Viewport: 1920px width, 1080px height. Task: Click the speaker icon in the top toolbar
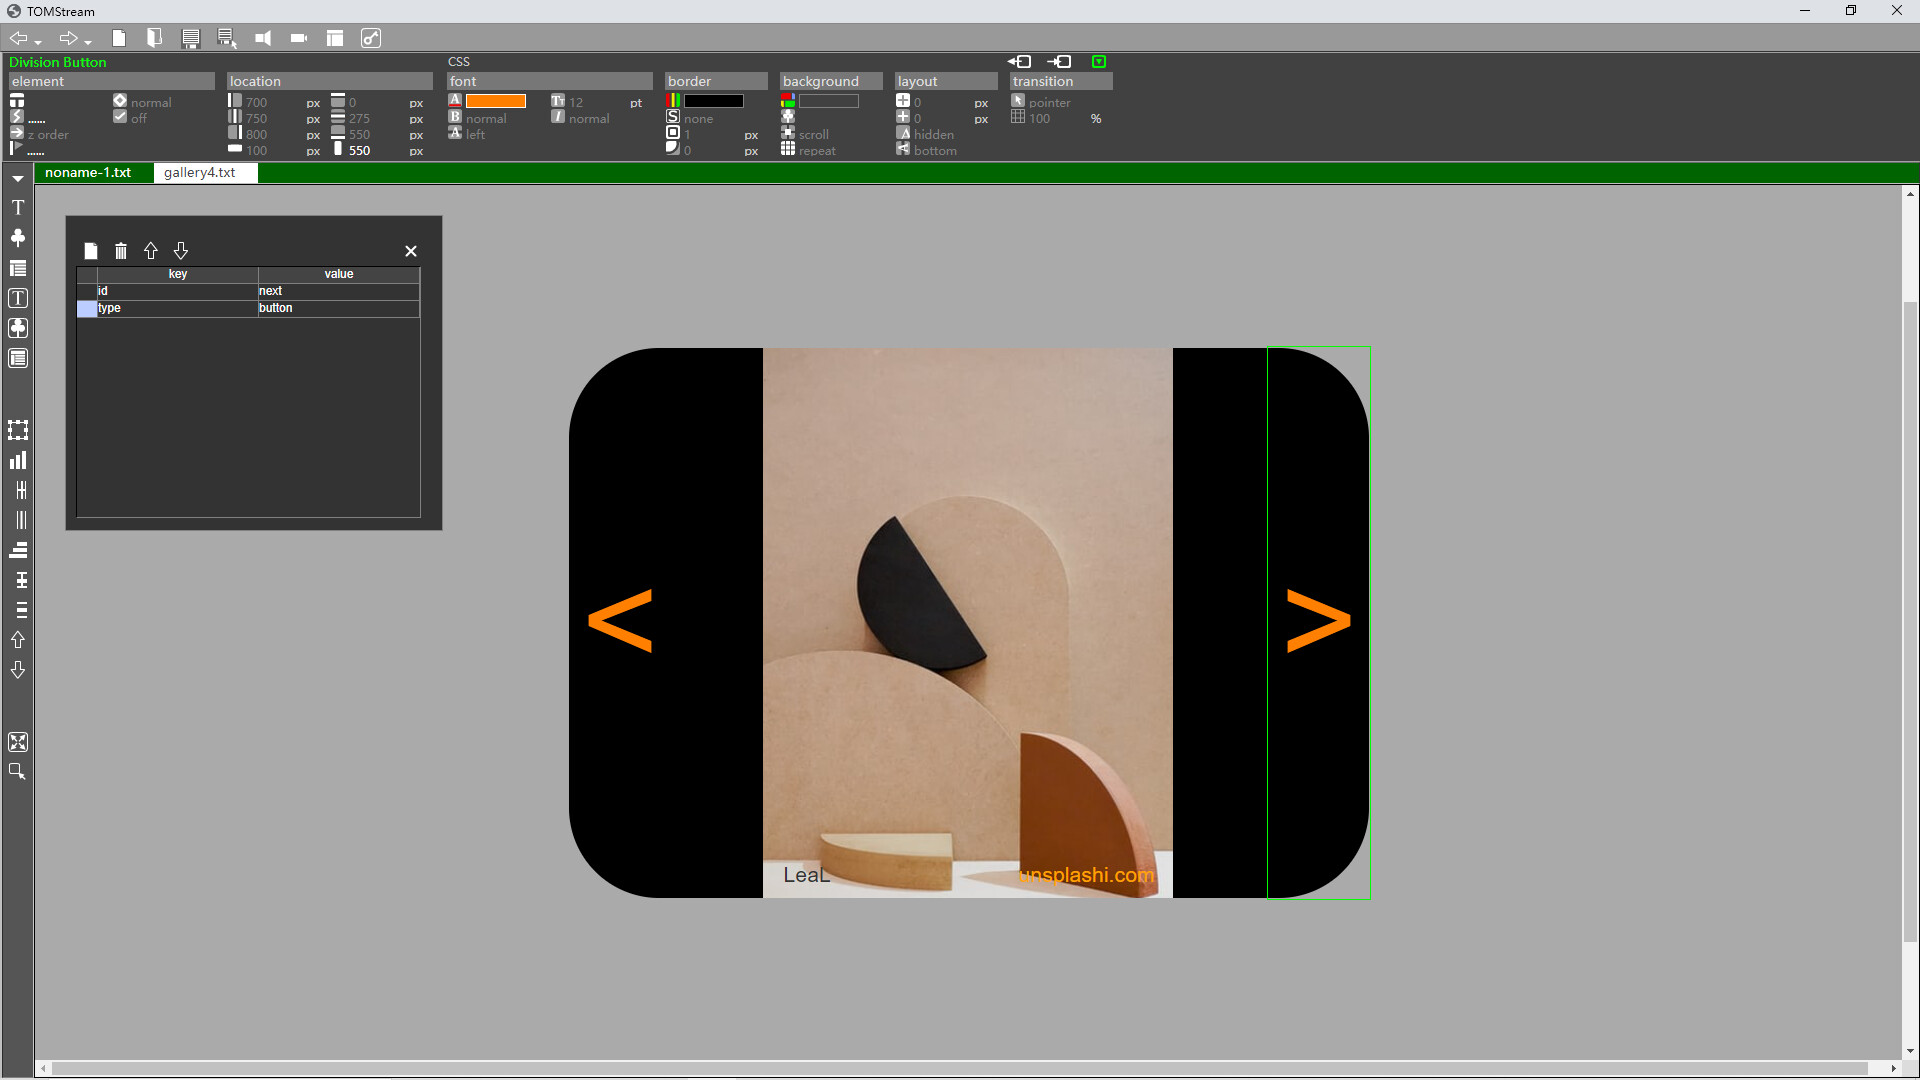click(263, 38)
